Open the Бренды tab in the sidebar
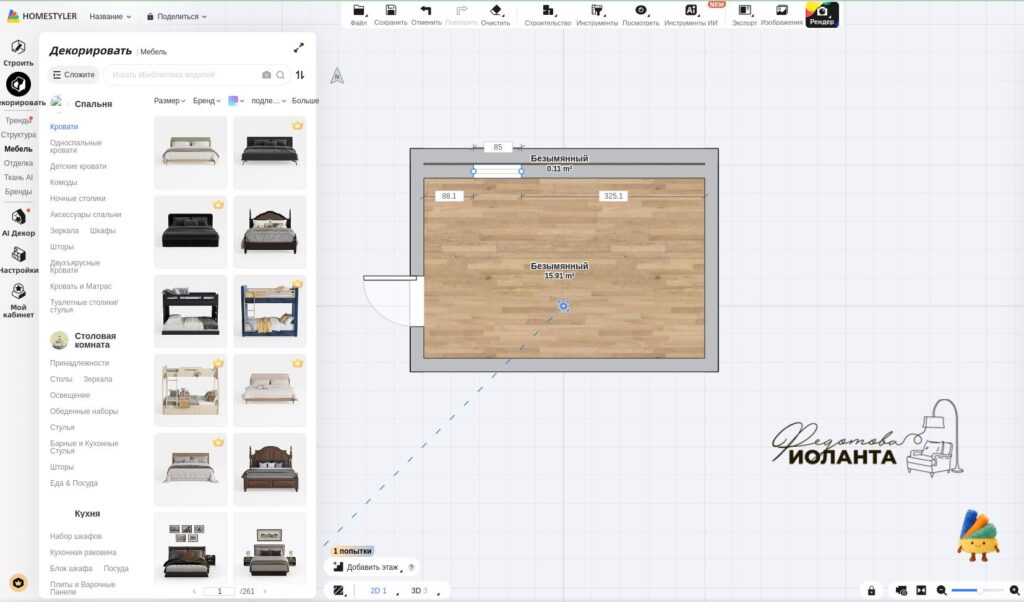 (18, 191)
